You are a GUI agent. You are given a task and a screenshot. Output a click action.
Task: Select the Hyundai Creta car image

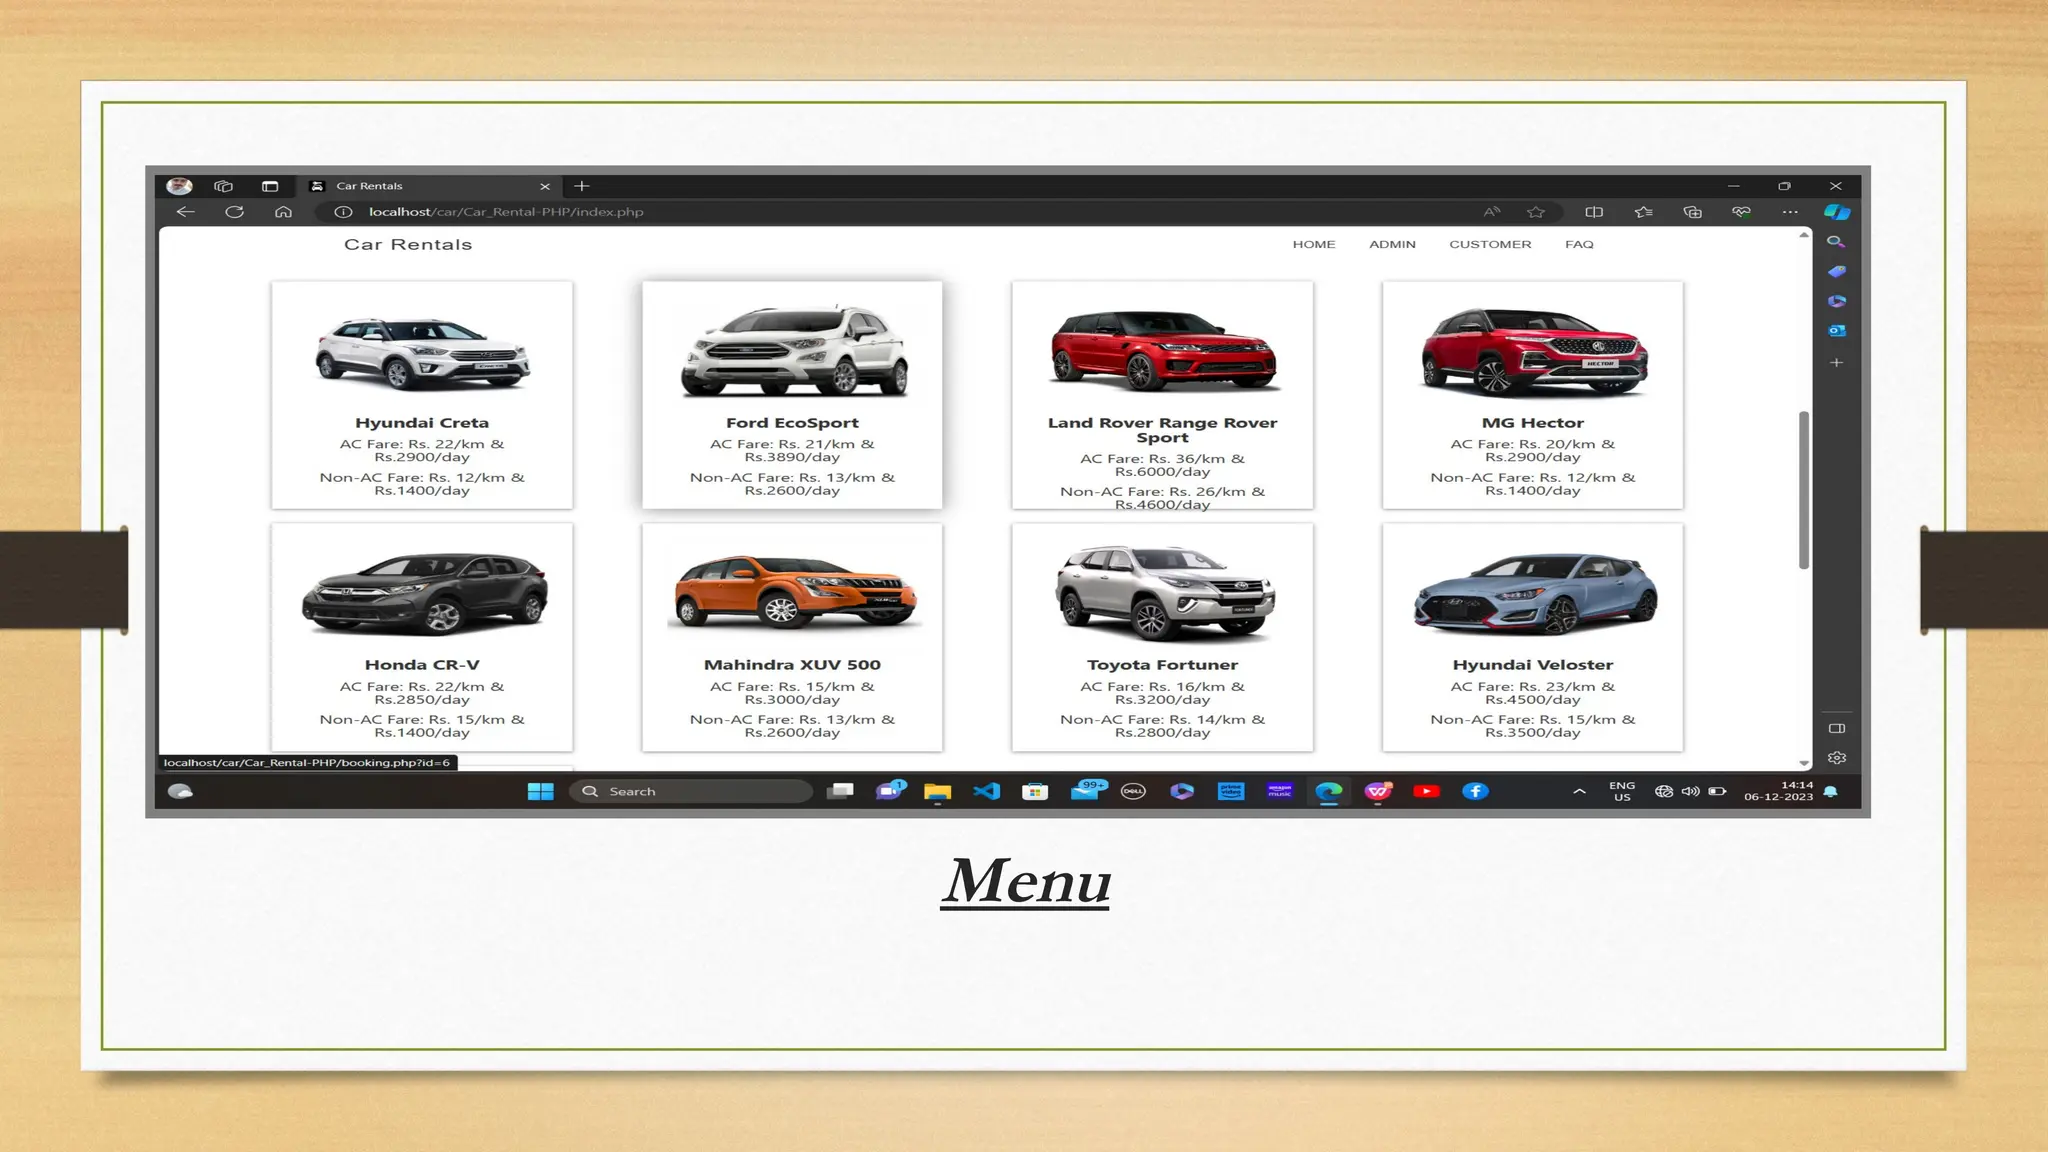[422, 353]
